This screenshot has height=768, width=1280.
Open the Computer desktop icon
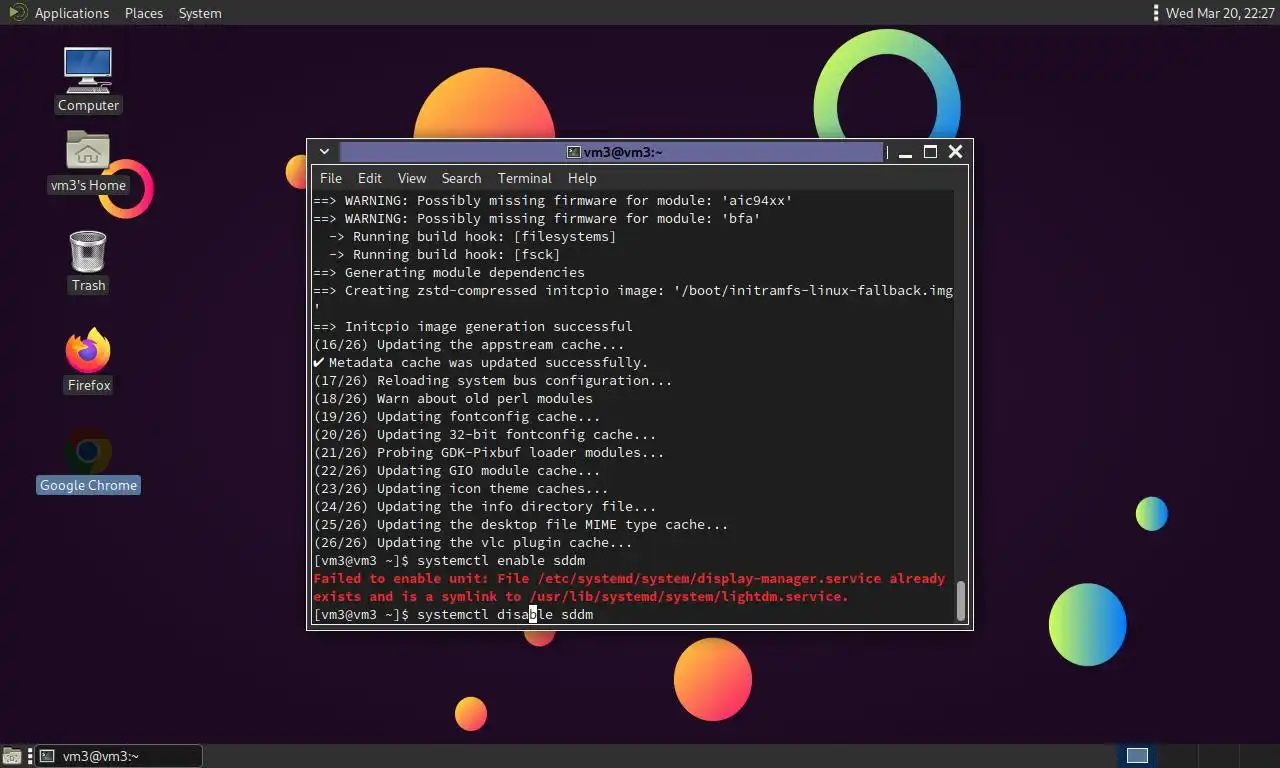coord(88,80)
